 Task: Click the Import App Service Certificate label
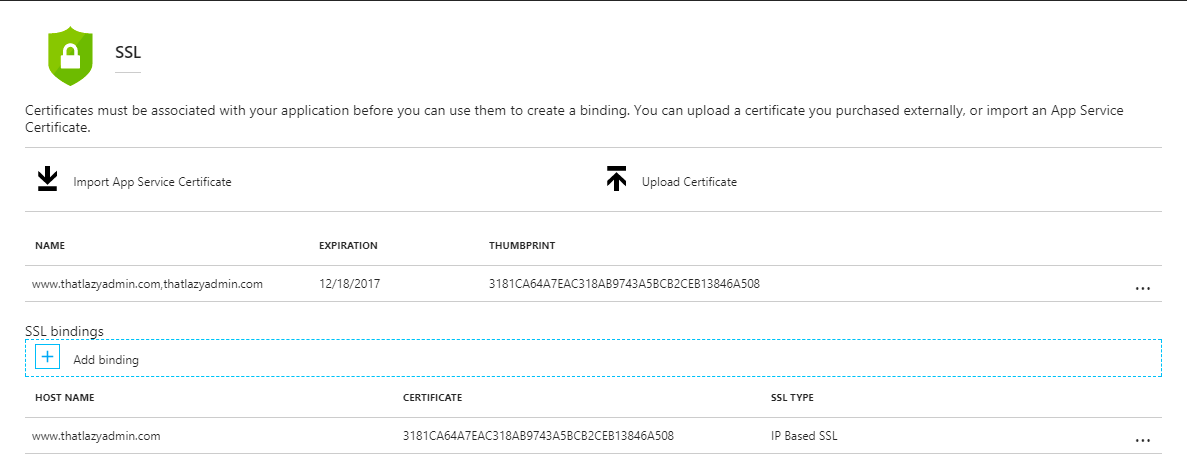[152, 182]
